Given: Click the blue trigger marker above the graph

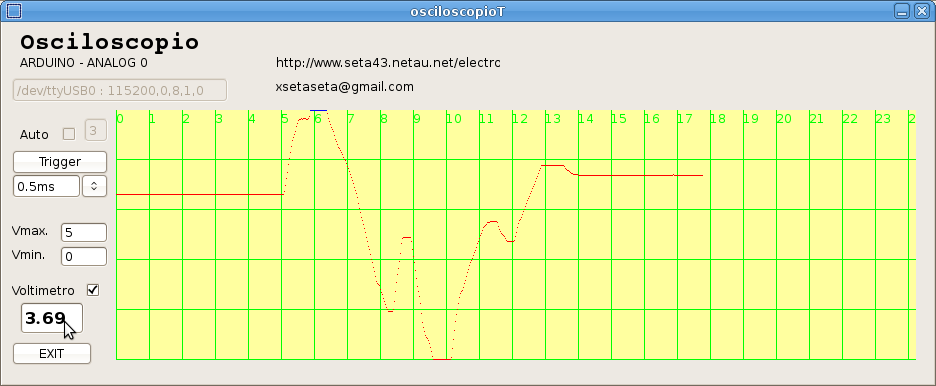Looking at the screenshot, I should [x=319, y=110].
